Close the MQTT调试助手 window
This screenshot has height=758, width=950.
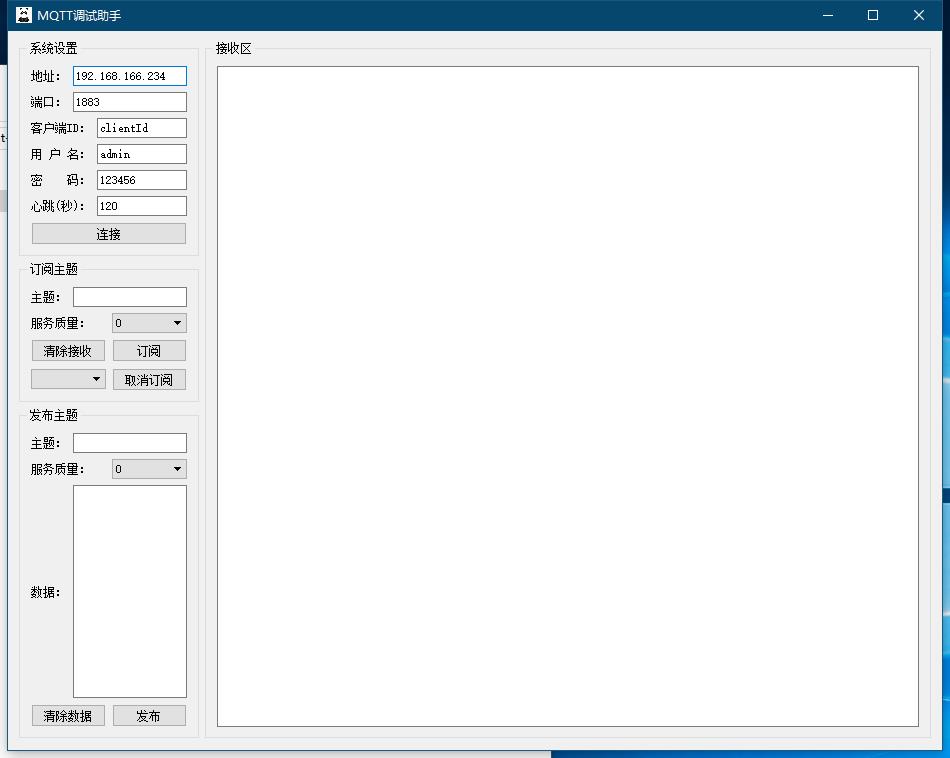coord(918,15)
